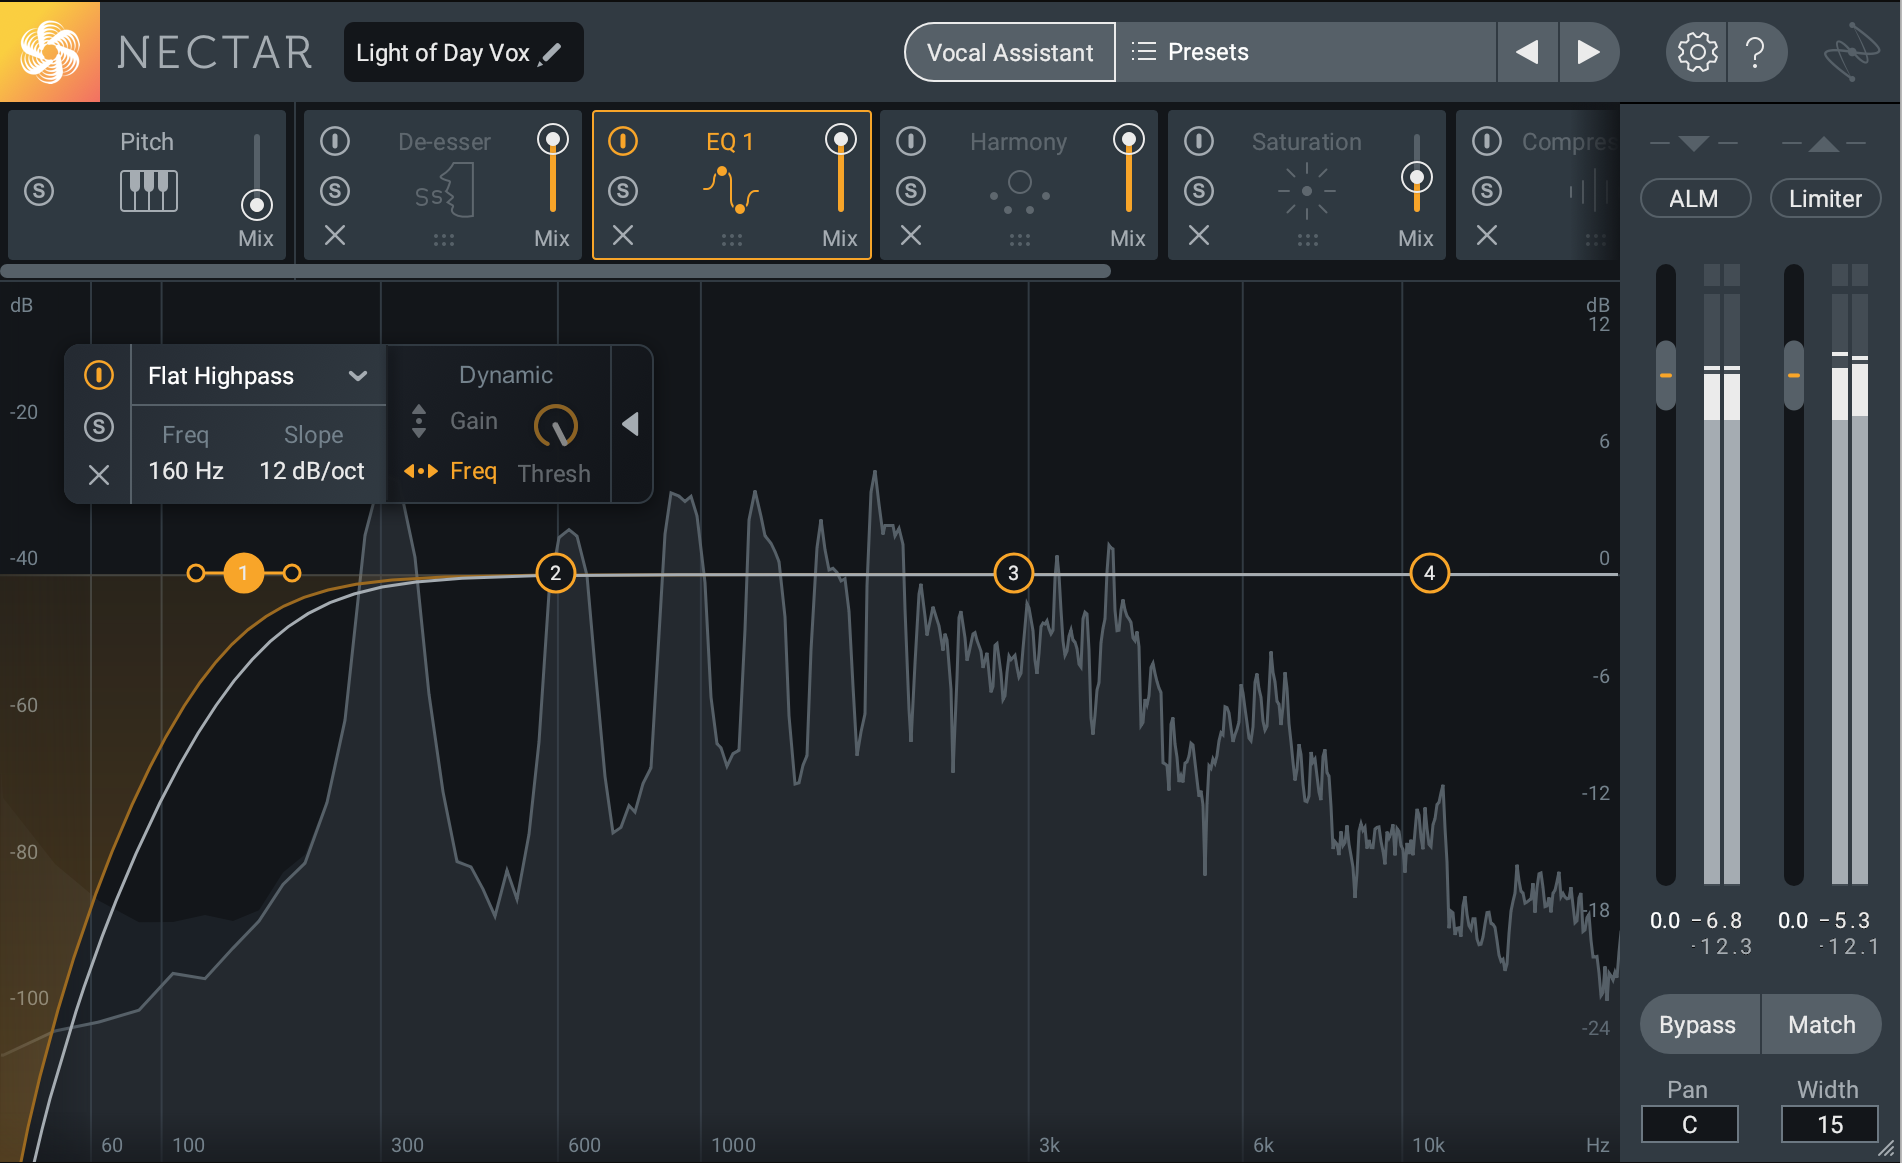Click the Pan value field
Image resolution: width=1902 pixels, height=1163 pixels.
[1689, 1125]
